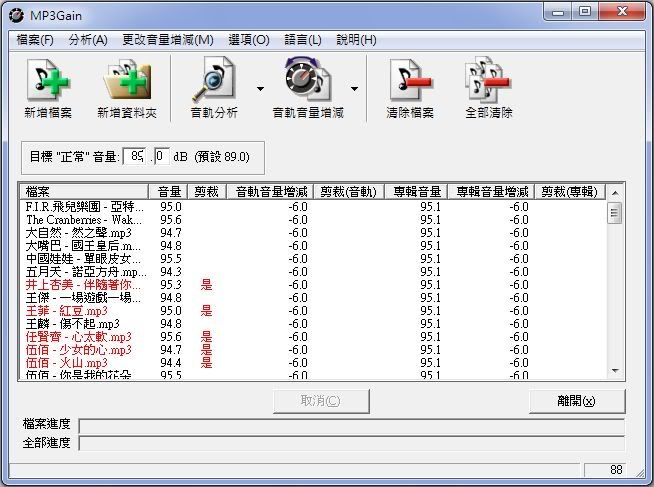Select the 大嘴巴 - 國王皇后 row
654x487 pixels.
(x=313, y=246)
